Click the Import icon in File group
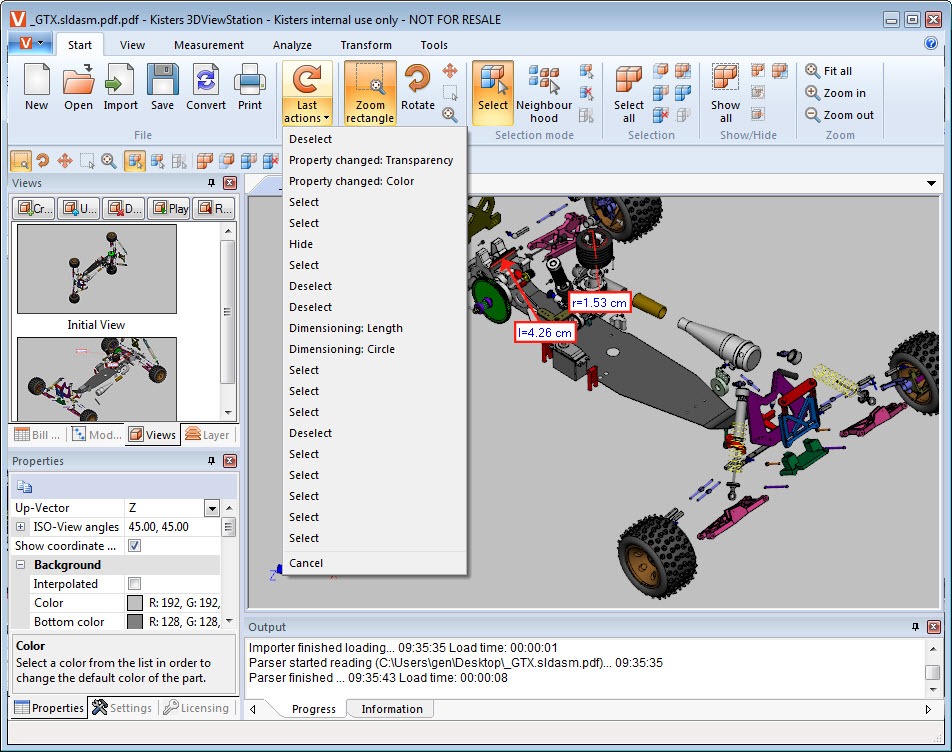This screenshot has width=952, height=752. [120, 88]
